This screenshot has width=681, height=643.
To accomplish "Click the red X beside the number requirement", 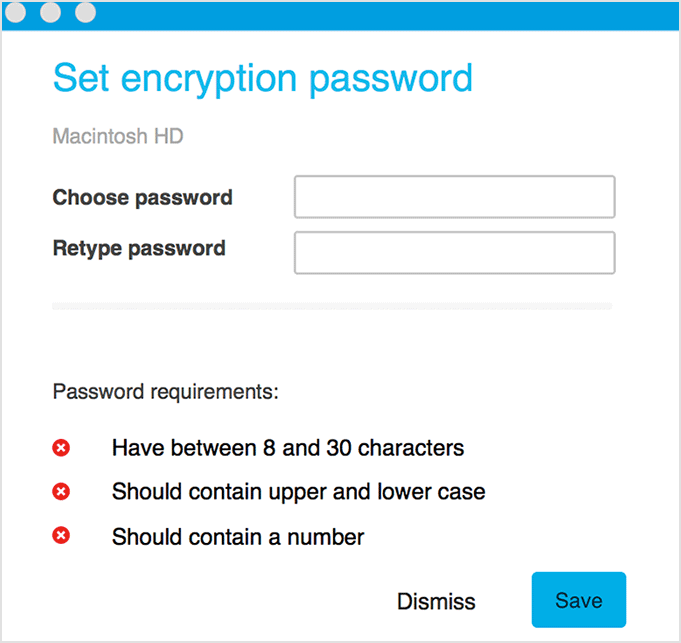I will (x=61, y=537).
